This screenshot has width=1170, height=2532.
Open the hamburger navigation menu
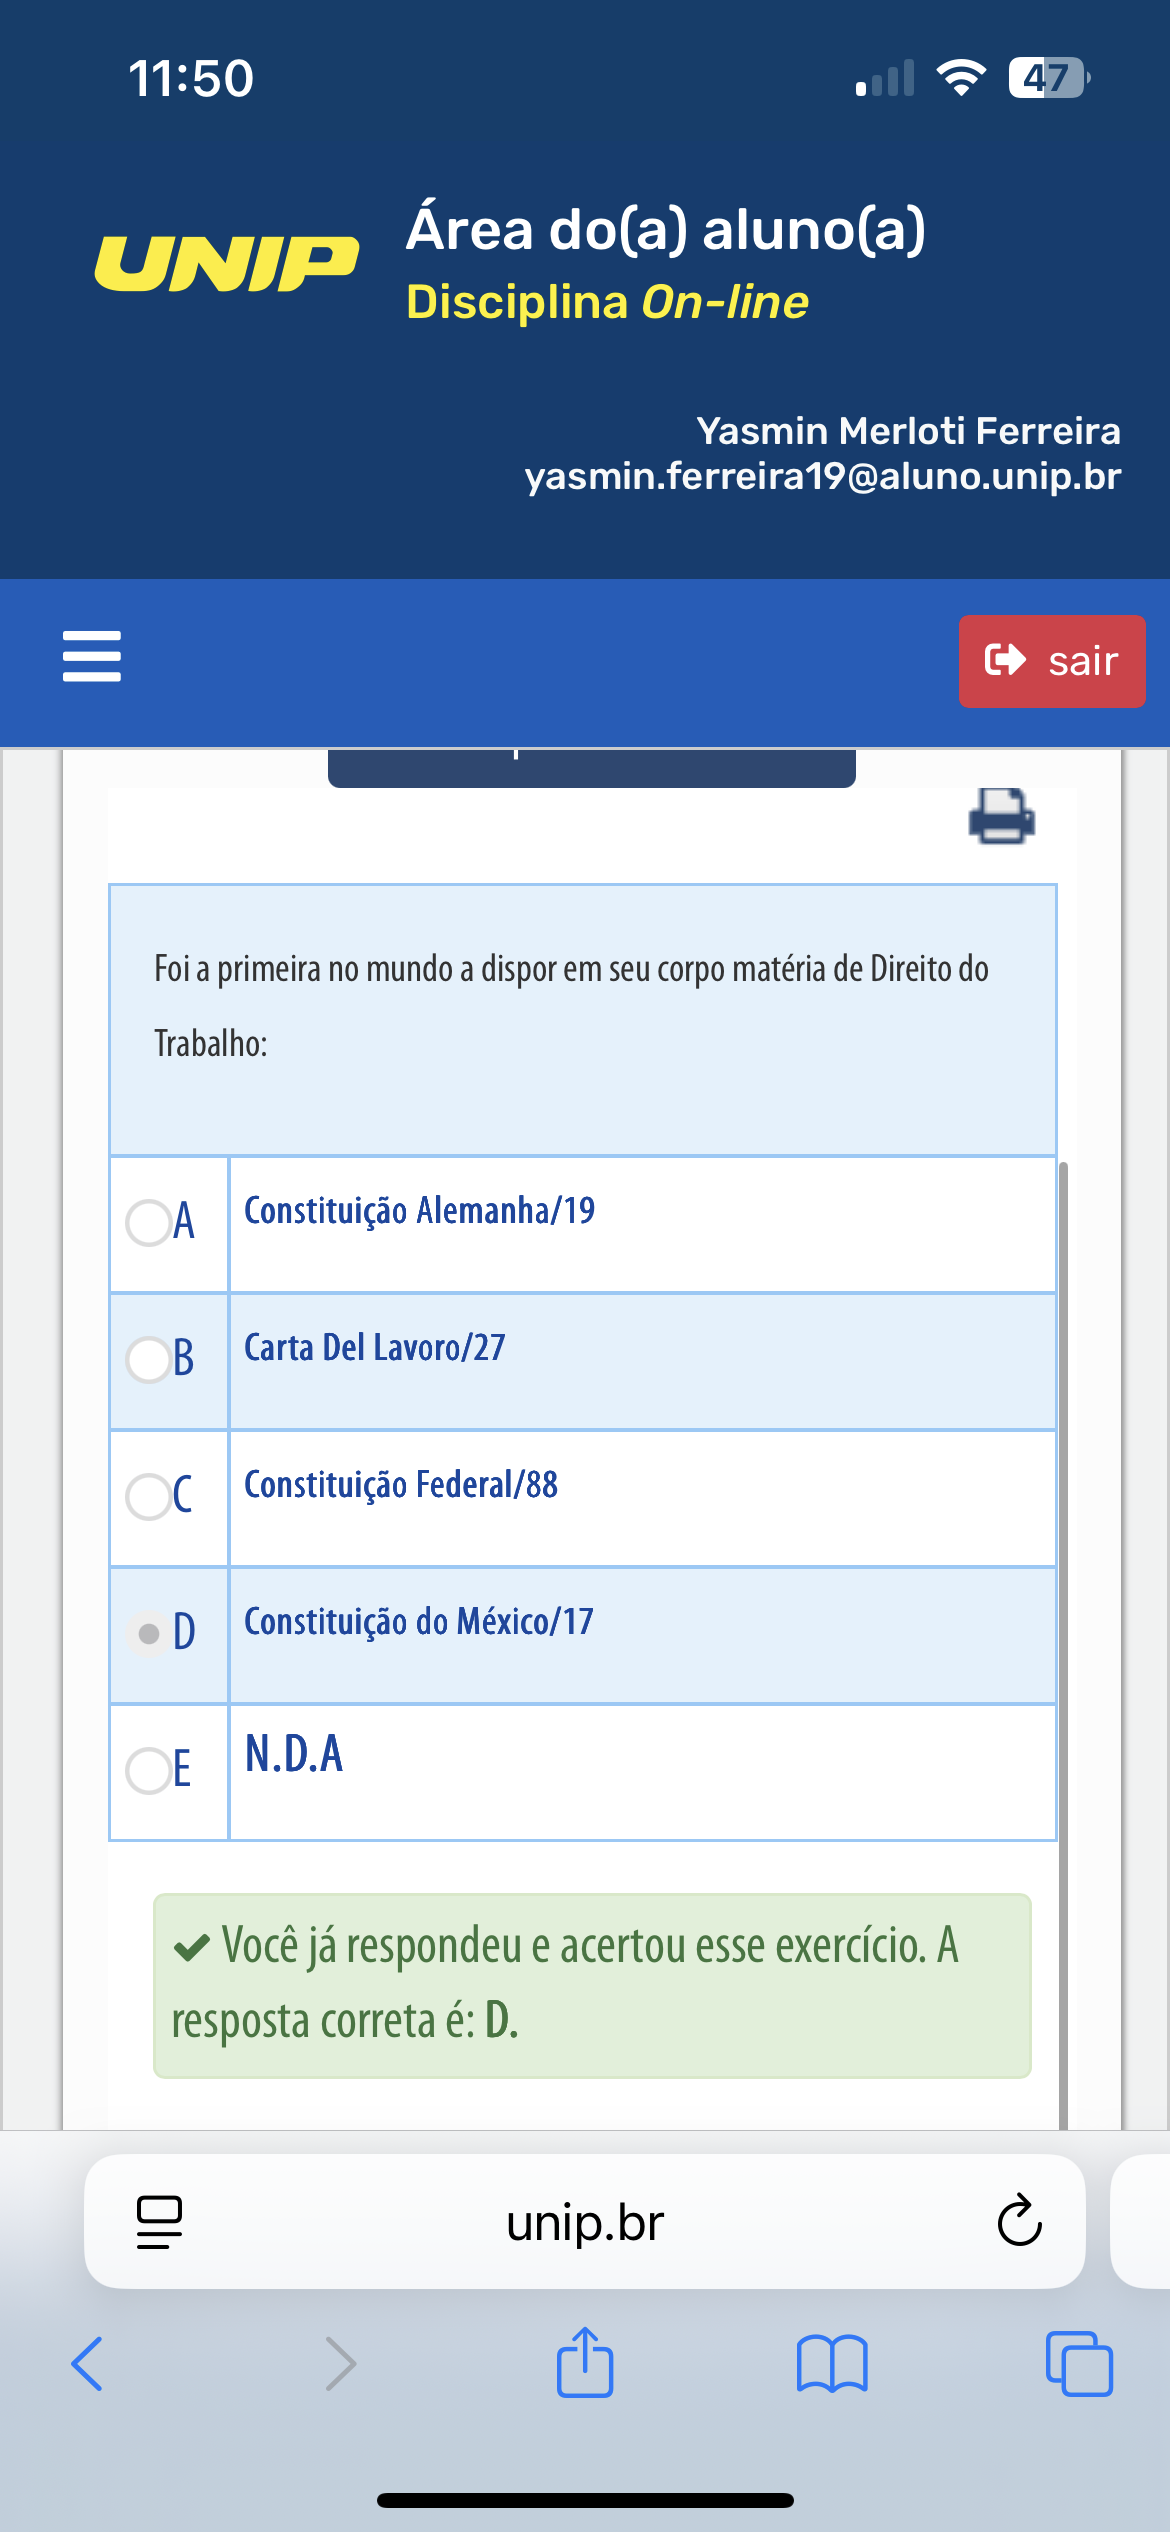pos(91,656)
